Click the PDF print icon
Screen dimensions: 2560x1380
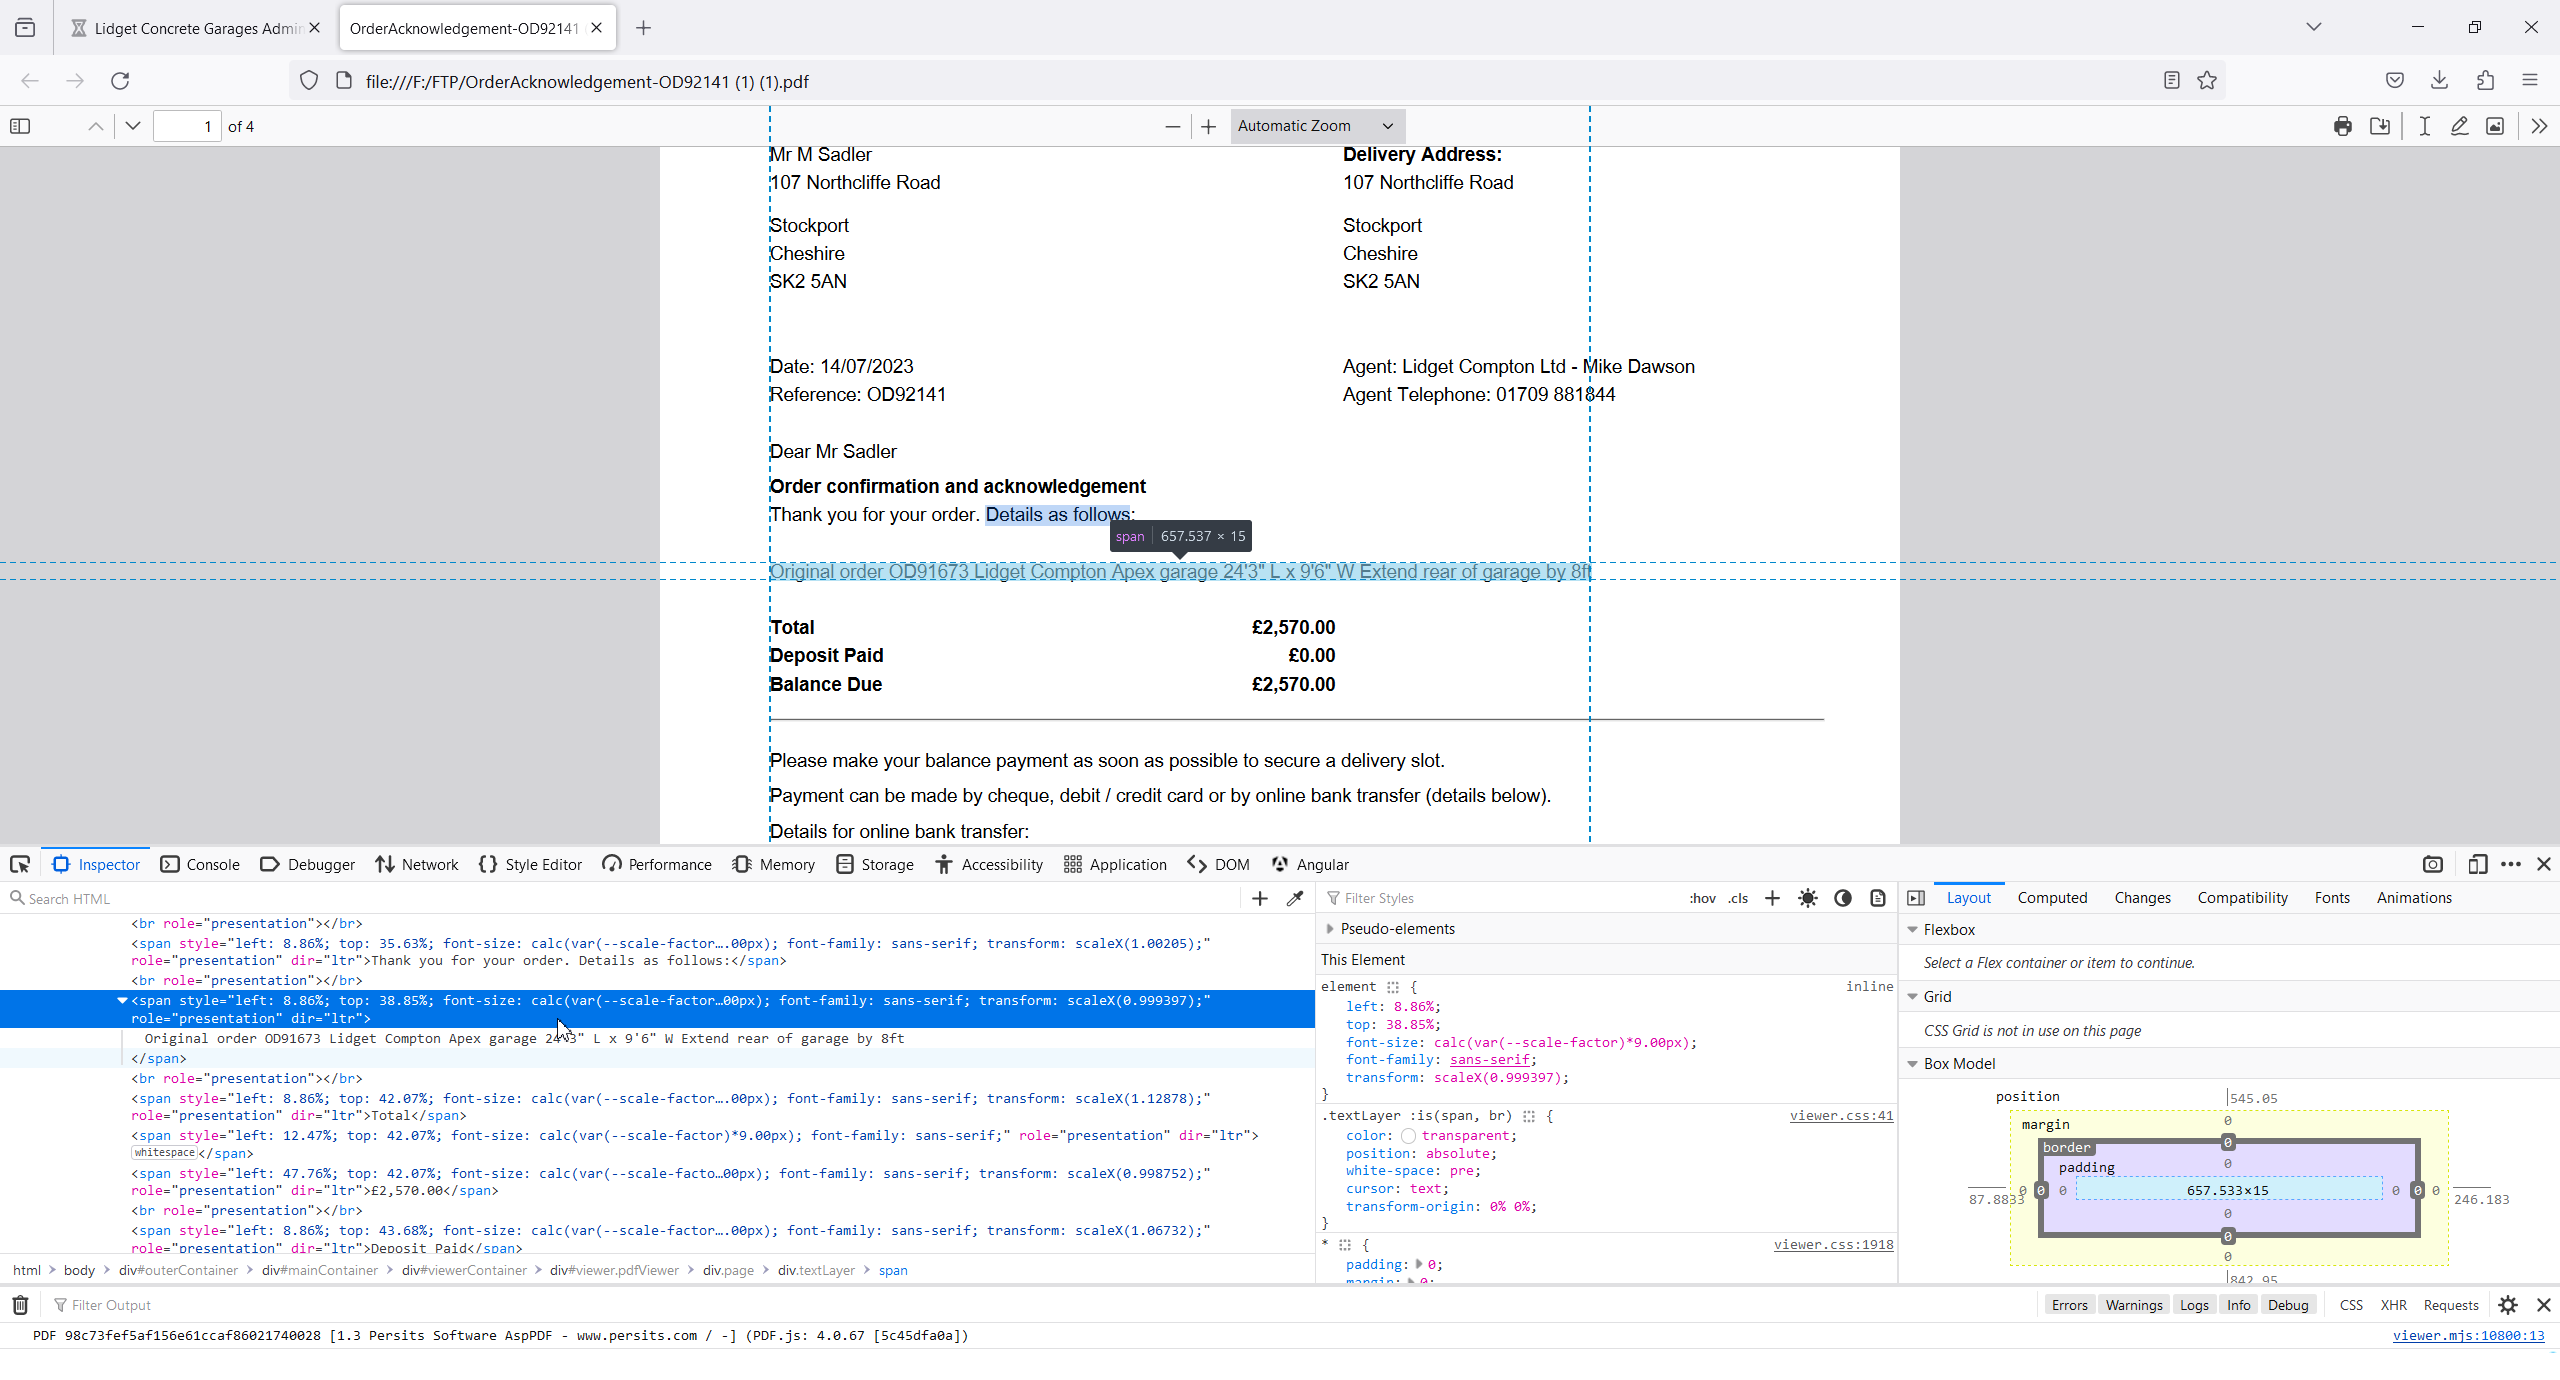point(2342,126)
